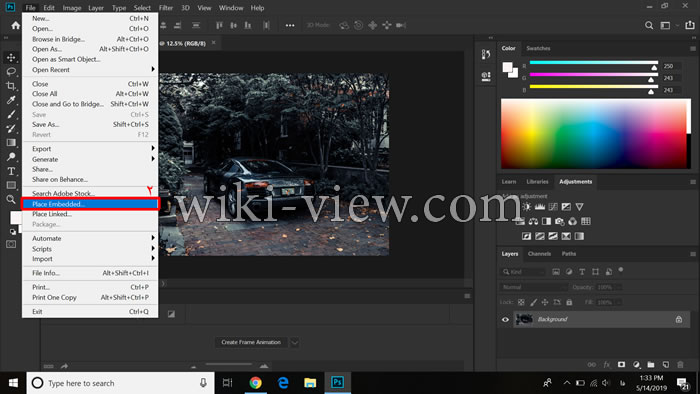The height and width of the screenshot is (394, 700).
Task: Choose Save As from File menu
Action: (x=90, y=124)
